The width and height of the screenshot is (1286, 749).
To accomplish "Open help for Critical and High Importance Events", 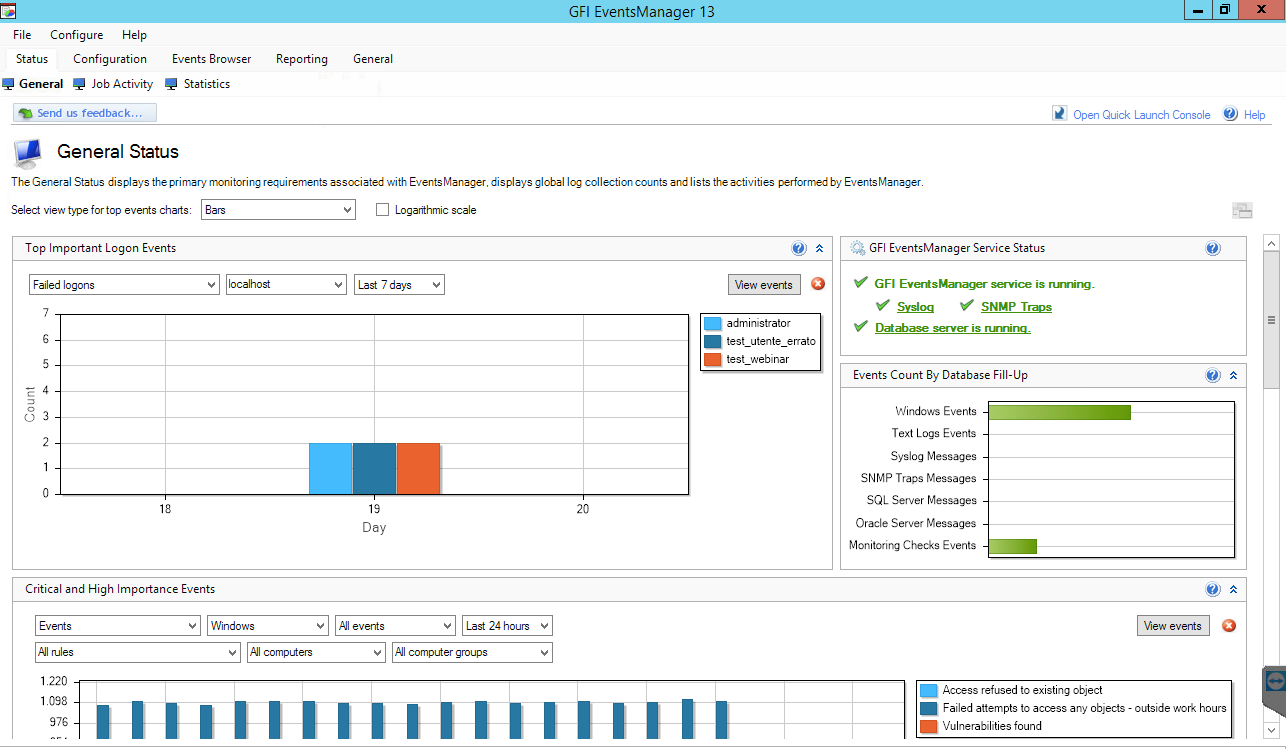I will (1213, 589).
